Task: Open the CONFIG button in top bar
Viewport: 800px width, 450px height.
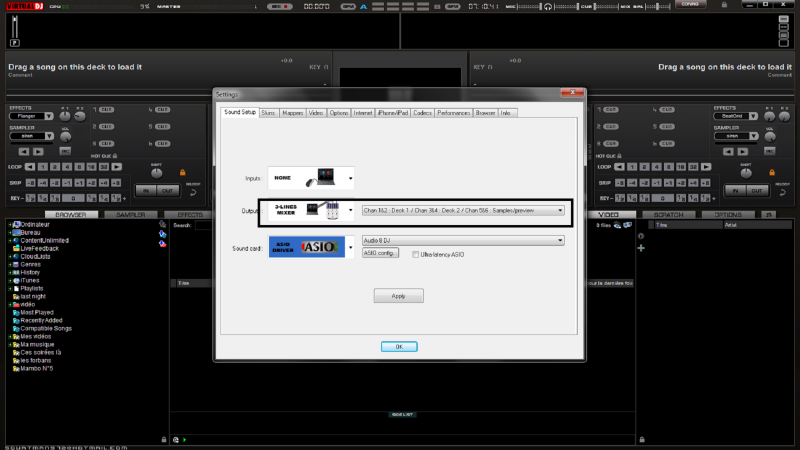Action: click(690, 4)
